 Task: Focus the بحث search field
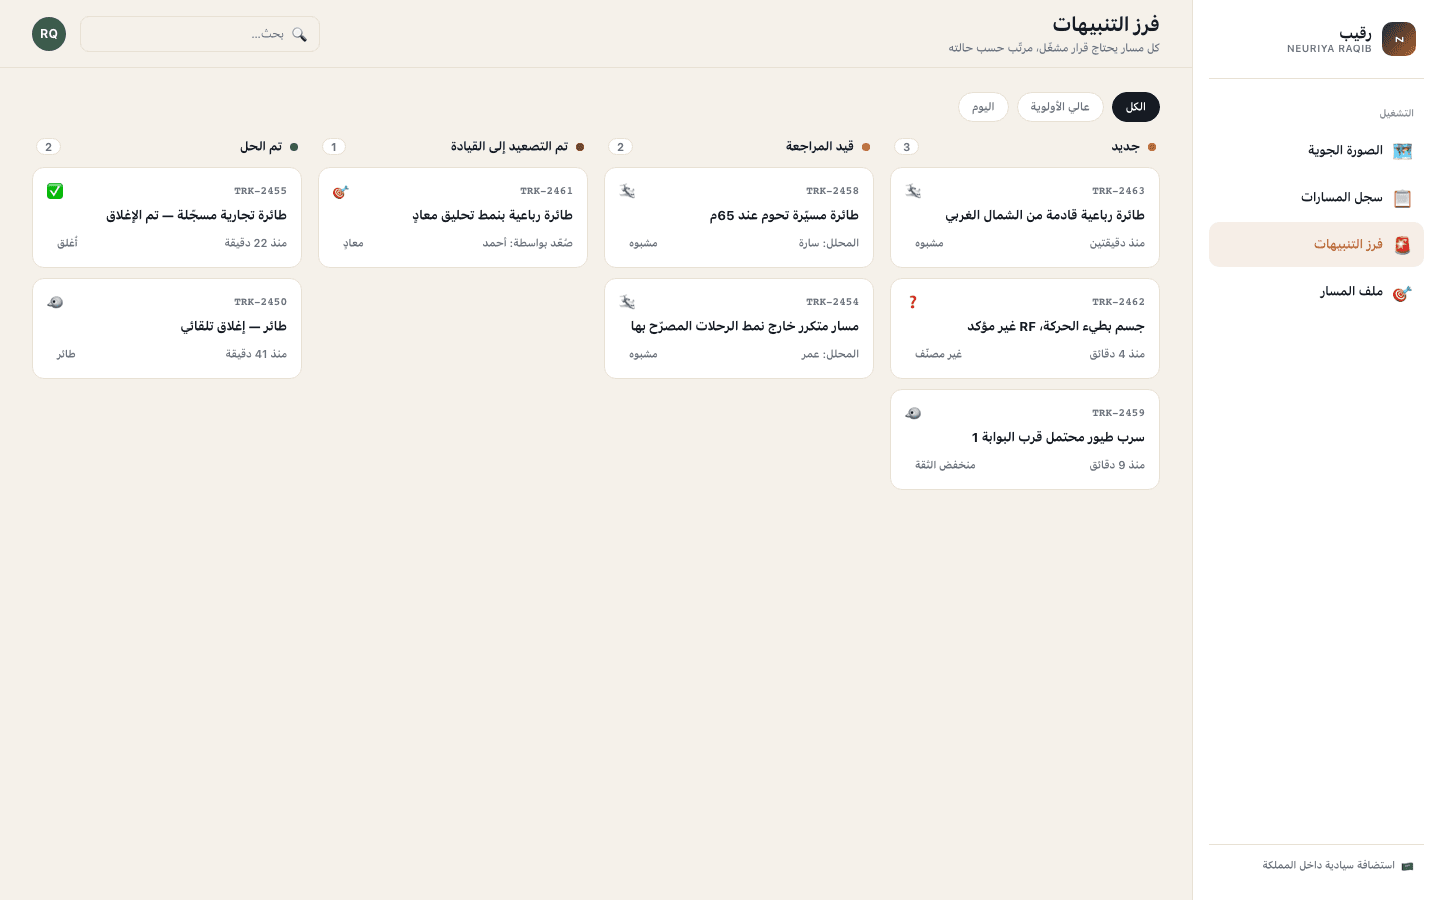tap(200, 34)
